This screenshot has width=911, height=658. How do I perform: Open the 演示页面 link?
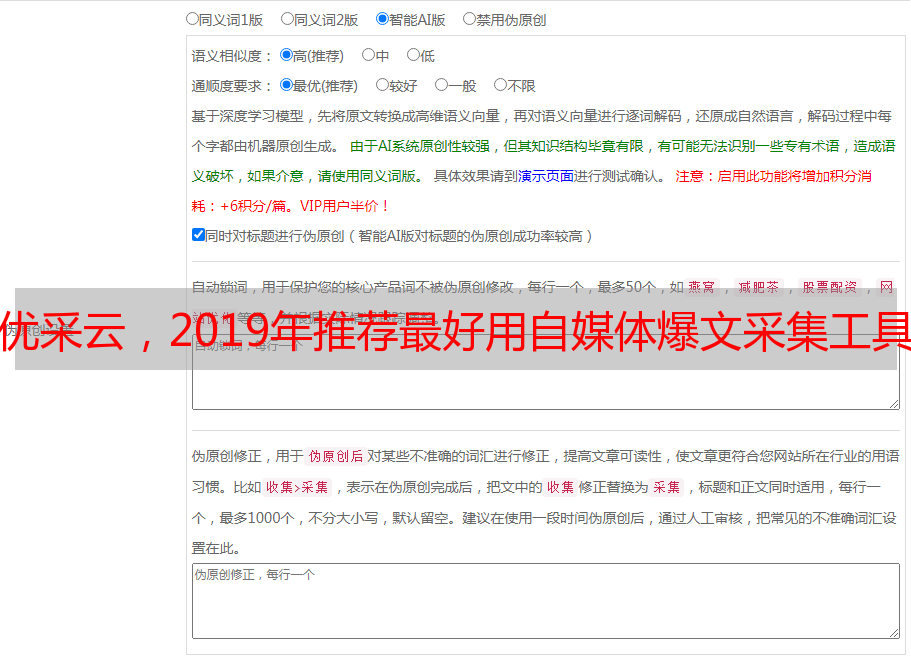pos(546,176)
